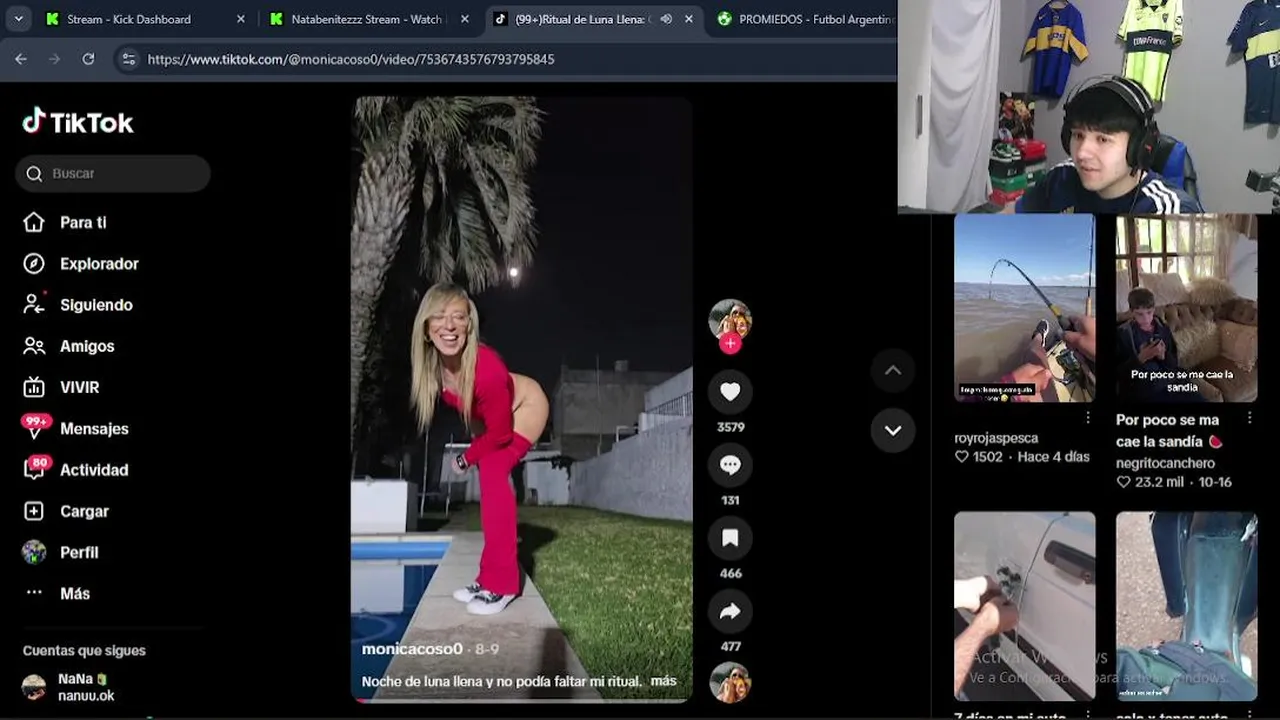Save video with bookmark icon
The image size is (1280, 720).
(730, 538)
